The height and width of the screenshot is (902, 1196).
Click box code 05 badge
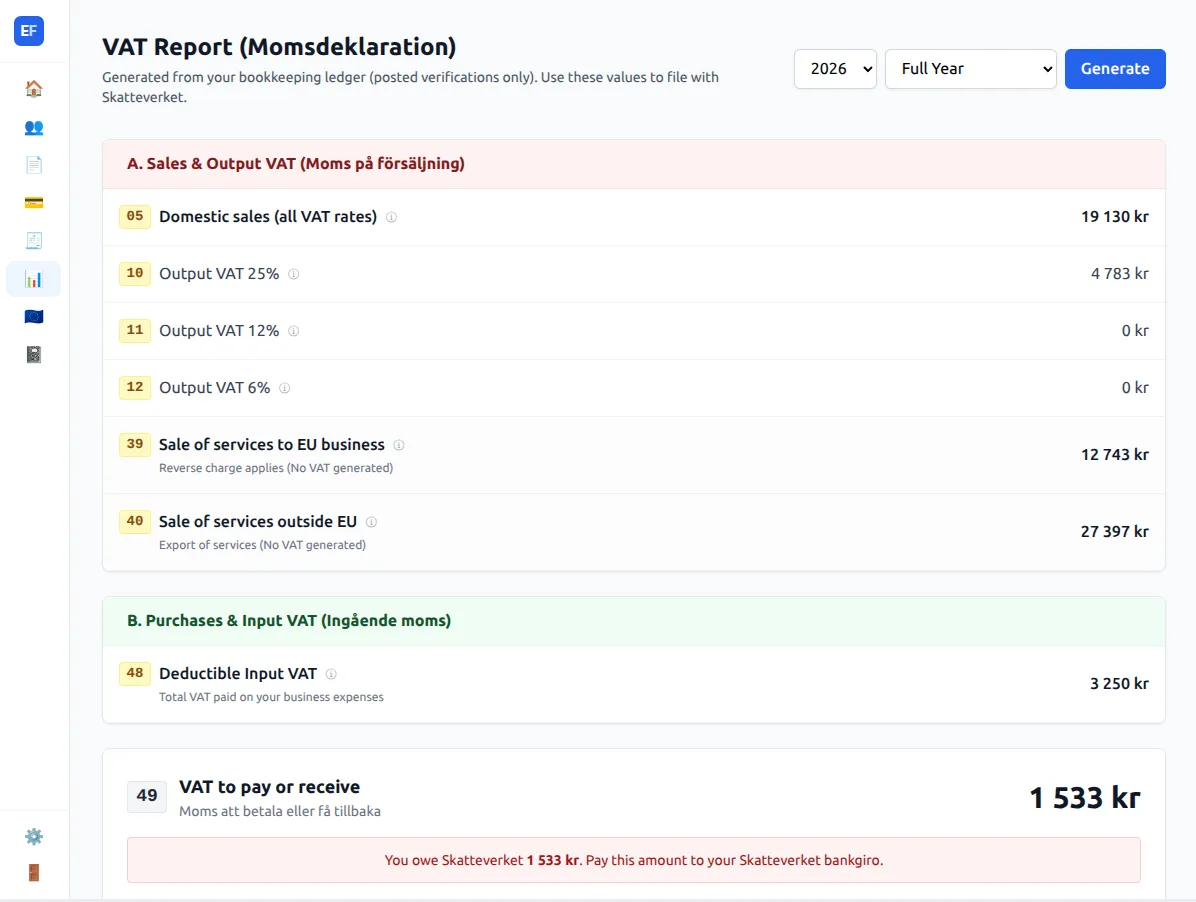coord(135,216)
